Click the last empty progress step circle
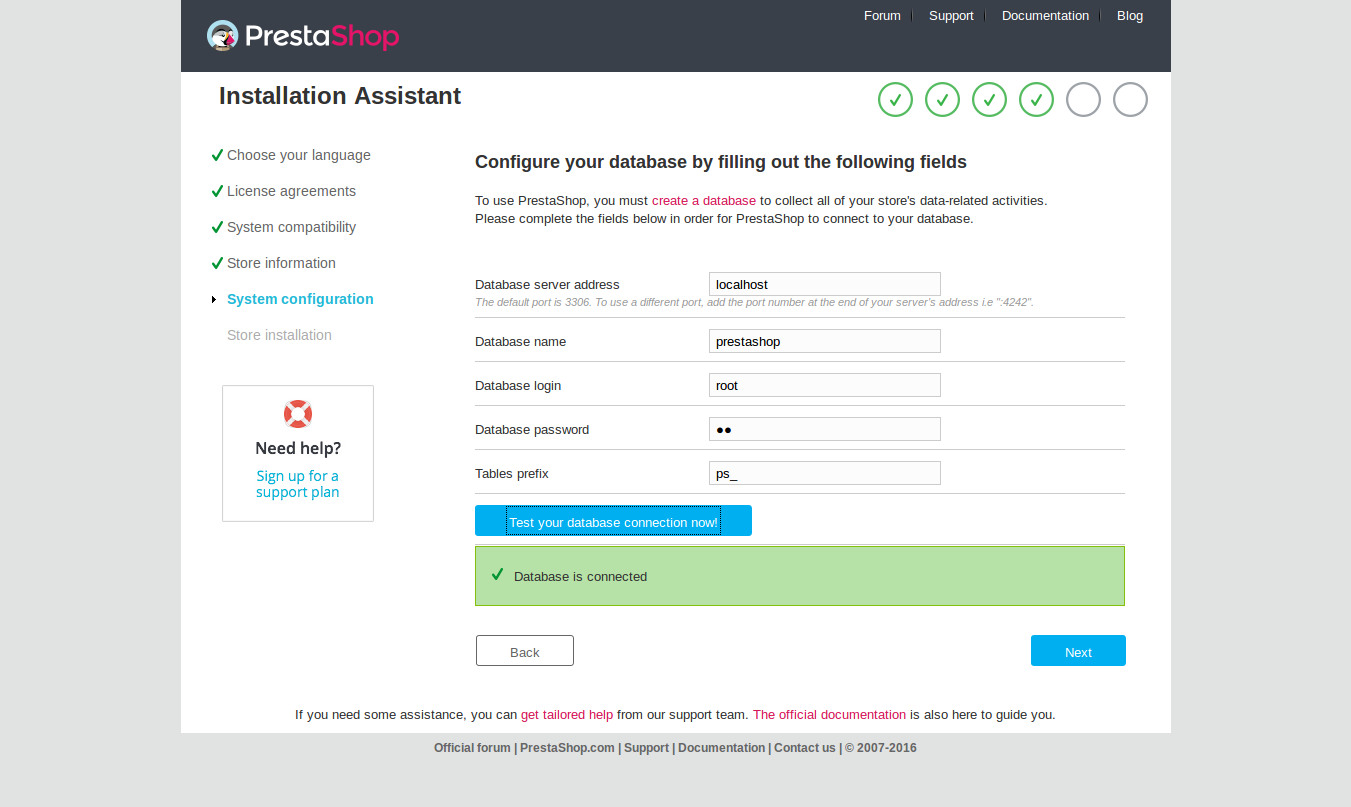 tap(1130, 100)
